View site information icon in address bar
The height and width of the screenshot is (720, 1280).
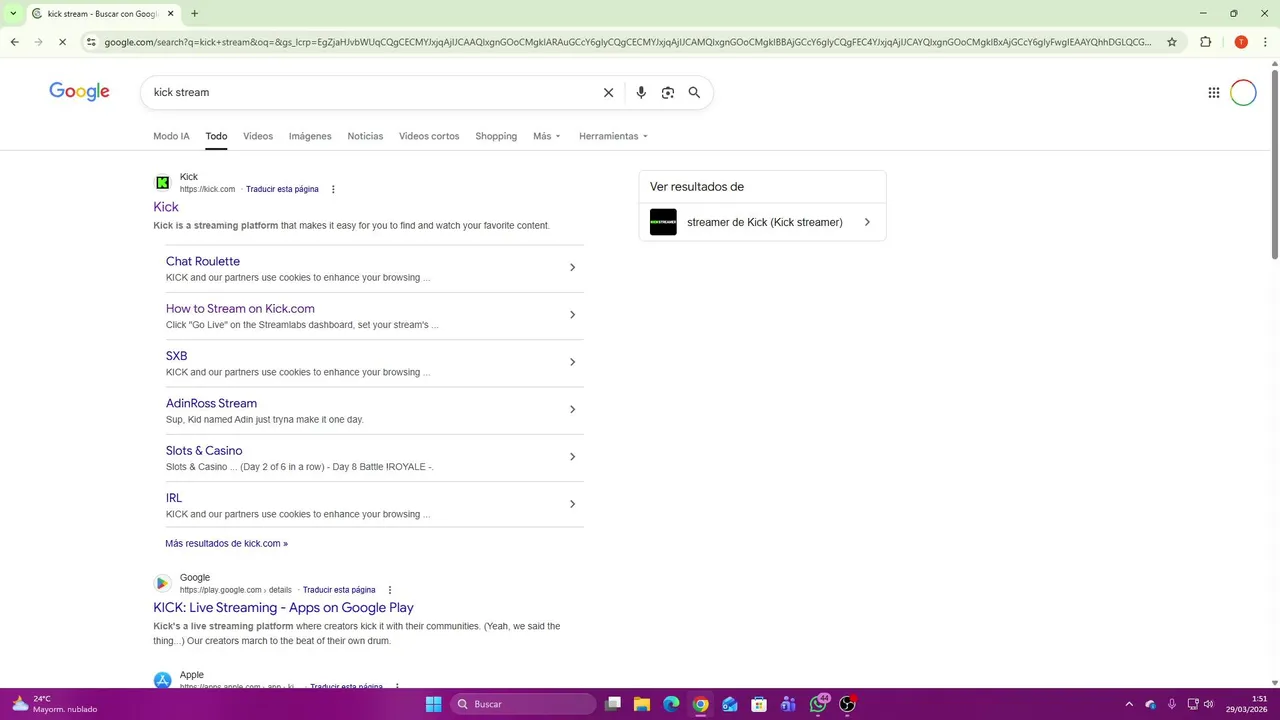point(91,42)
